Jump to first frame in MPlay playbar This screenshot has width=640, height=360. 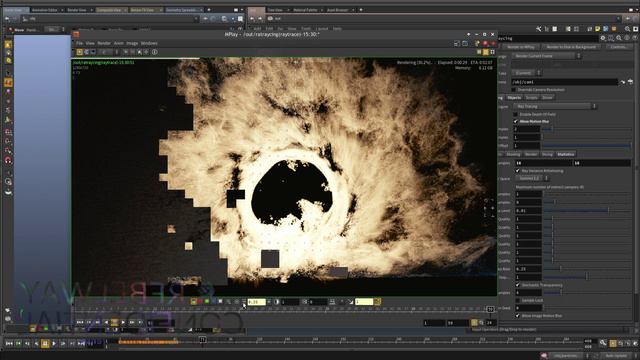(80, 322)
